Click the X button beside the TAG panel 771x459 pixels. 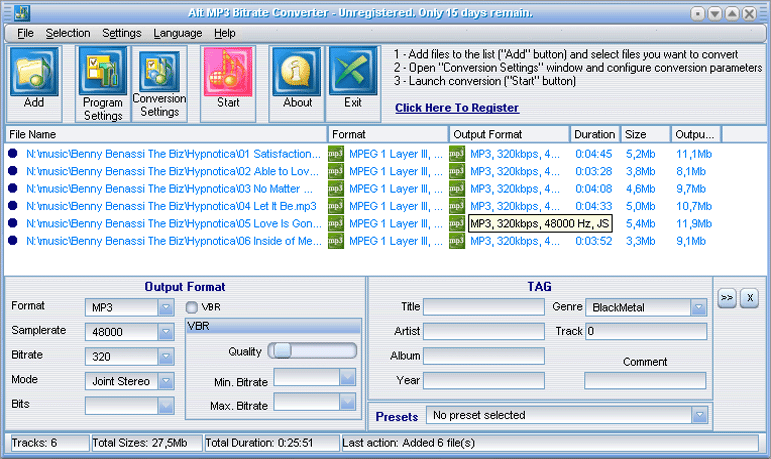pyautogui.click(x=750, y=298)
